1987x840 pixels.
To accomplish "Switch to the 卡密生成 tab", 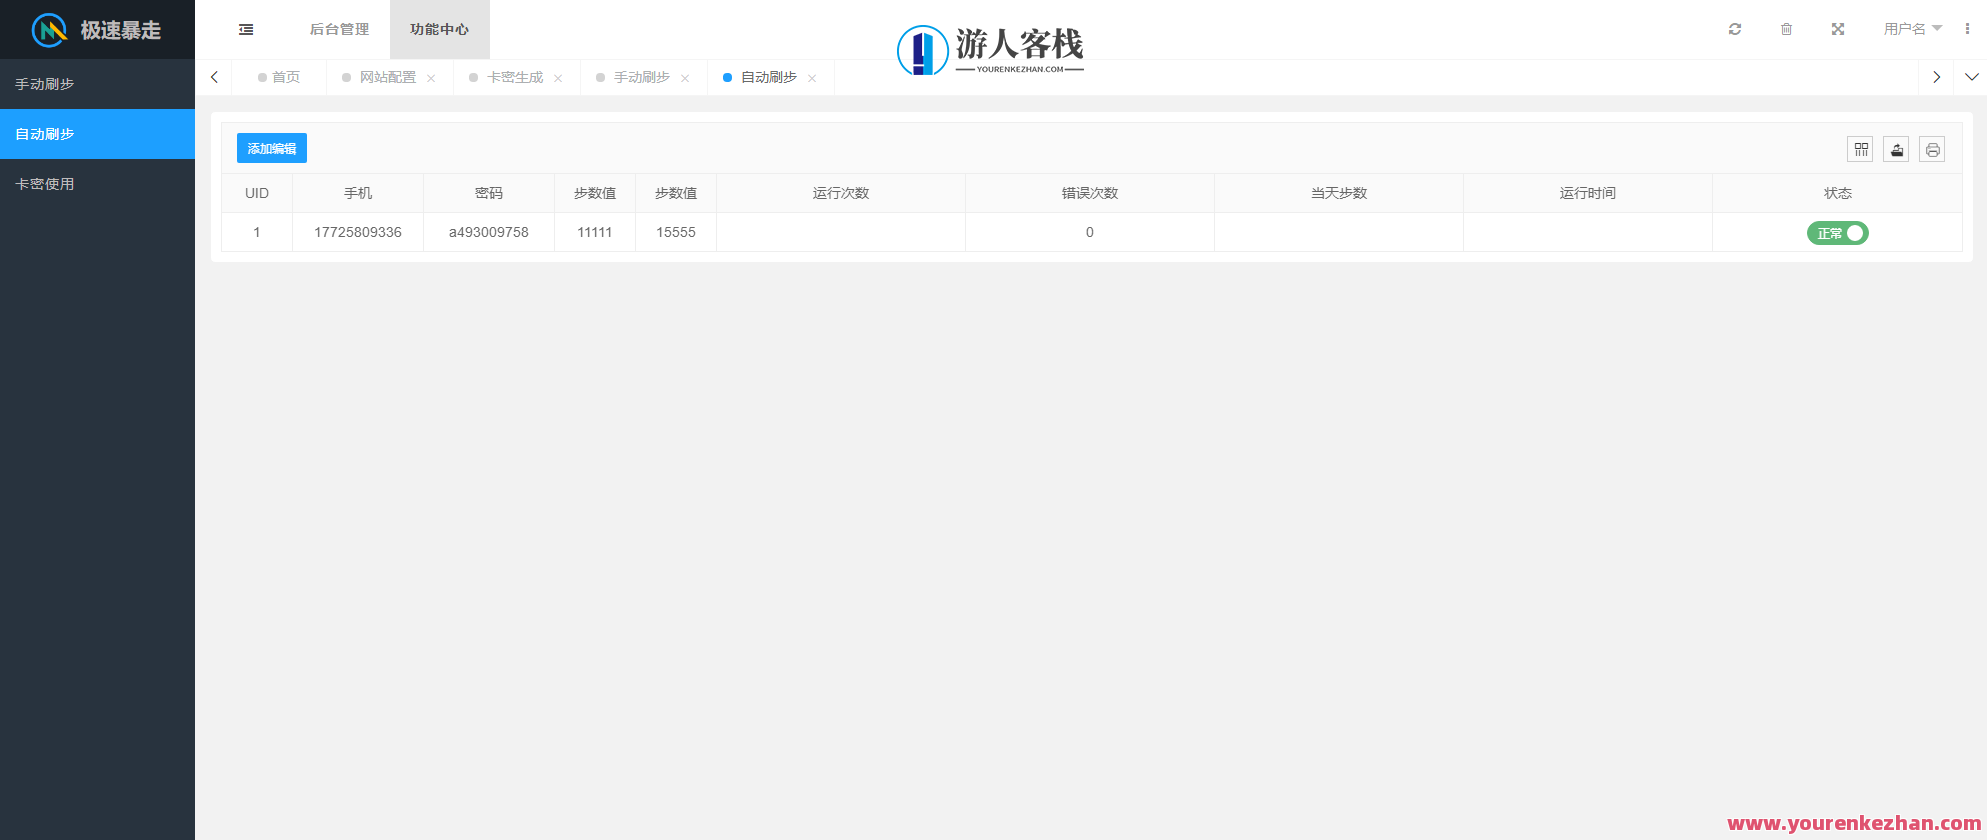I will pyautogui.click(x=515, y=77).
